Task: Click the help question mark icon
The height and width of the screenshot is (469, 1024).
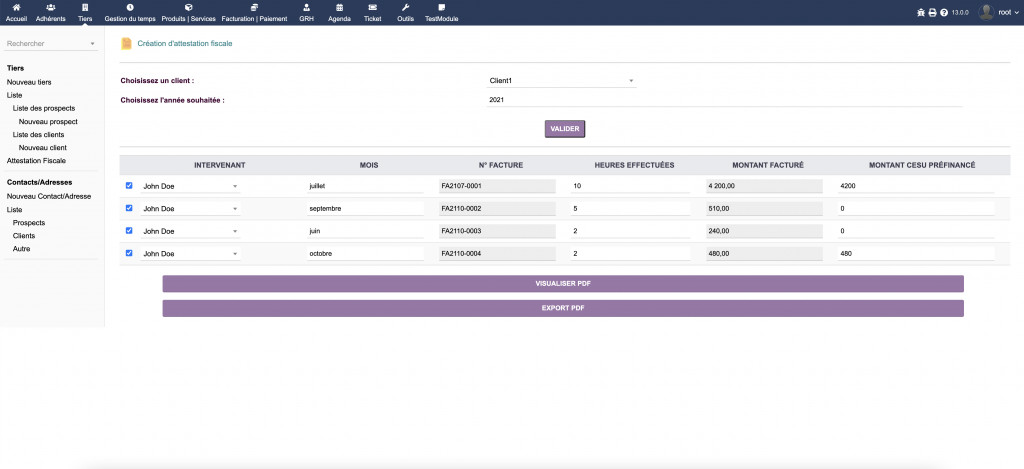Action: tap(944, 12)
